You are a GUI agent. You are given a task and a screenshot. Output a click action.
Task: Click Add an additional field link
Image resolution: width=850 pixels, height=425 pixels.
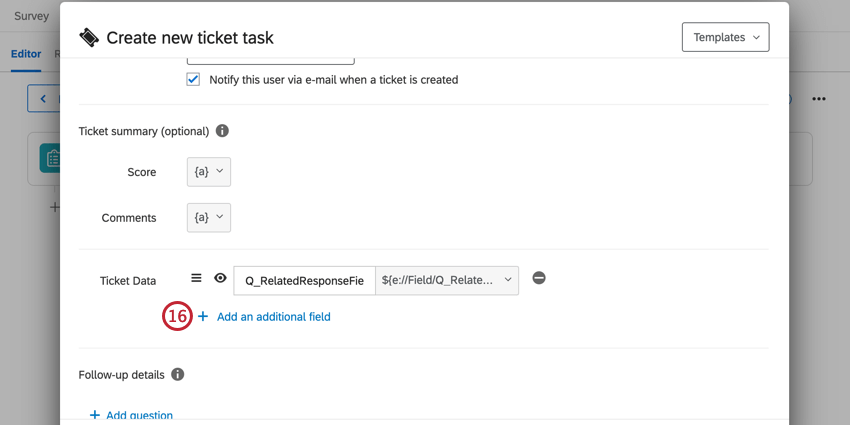273,317
